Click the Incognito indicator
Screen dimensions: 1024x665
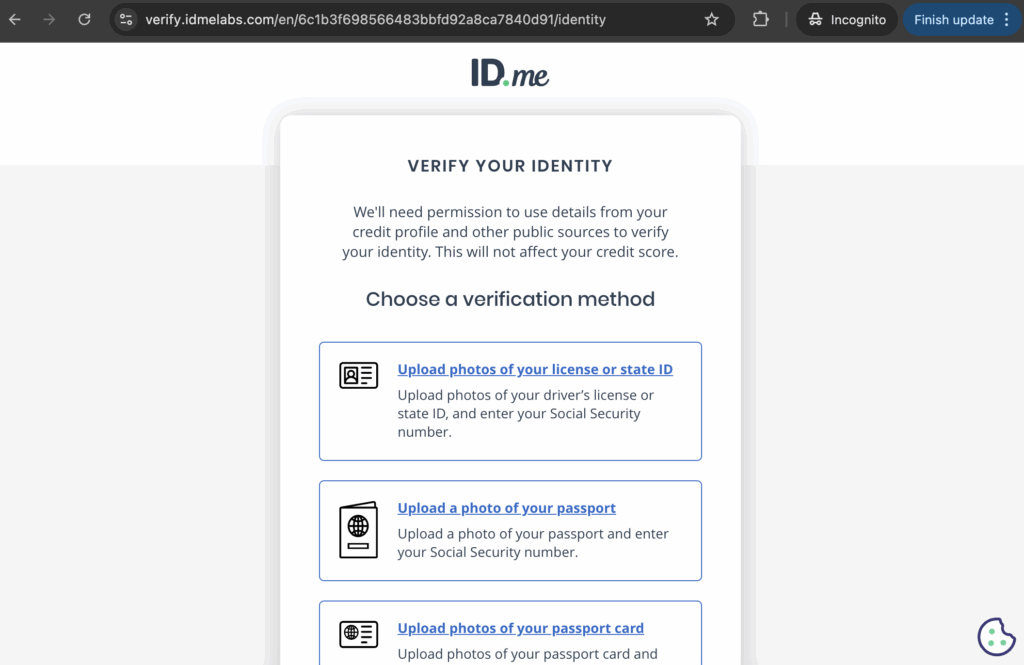847,20
